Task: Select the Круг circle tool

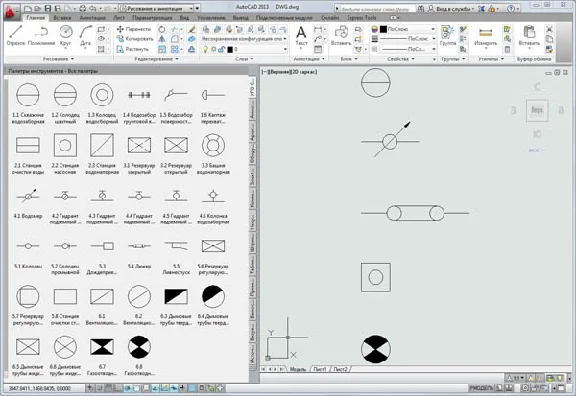Action: click(x=65, y=36)
